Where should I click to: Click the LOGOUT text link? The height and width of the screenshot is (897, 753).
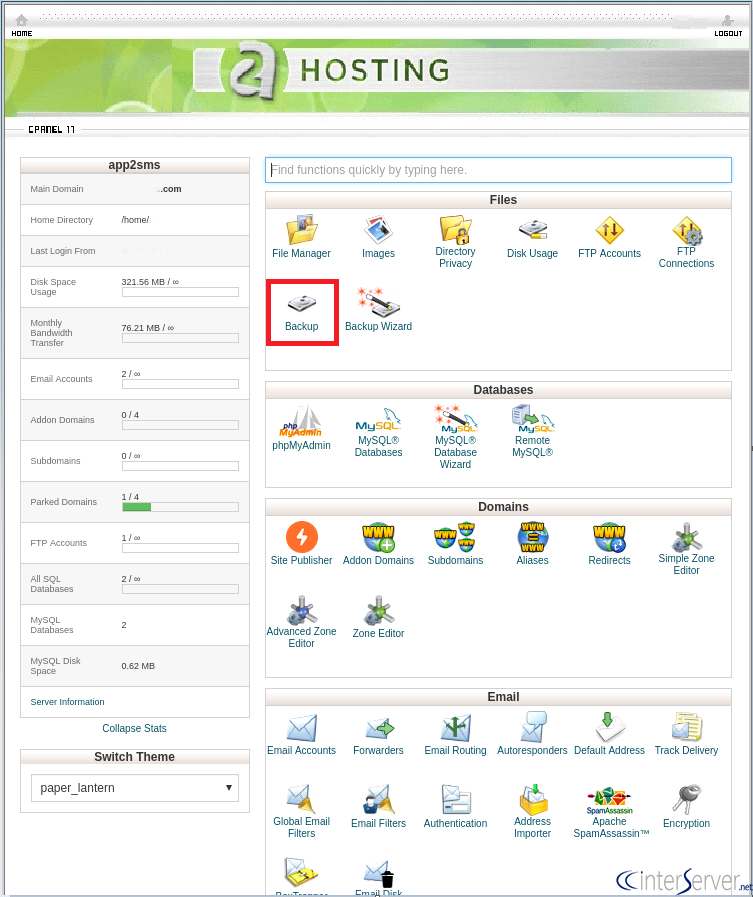[x=728, y=33]
